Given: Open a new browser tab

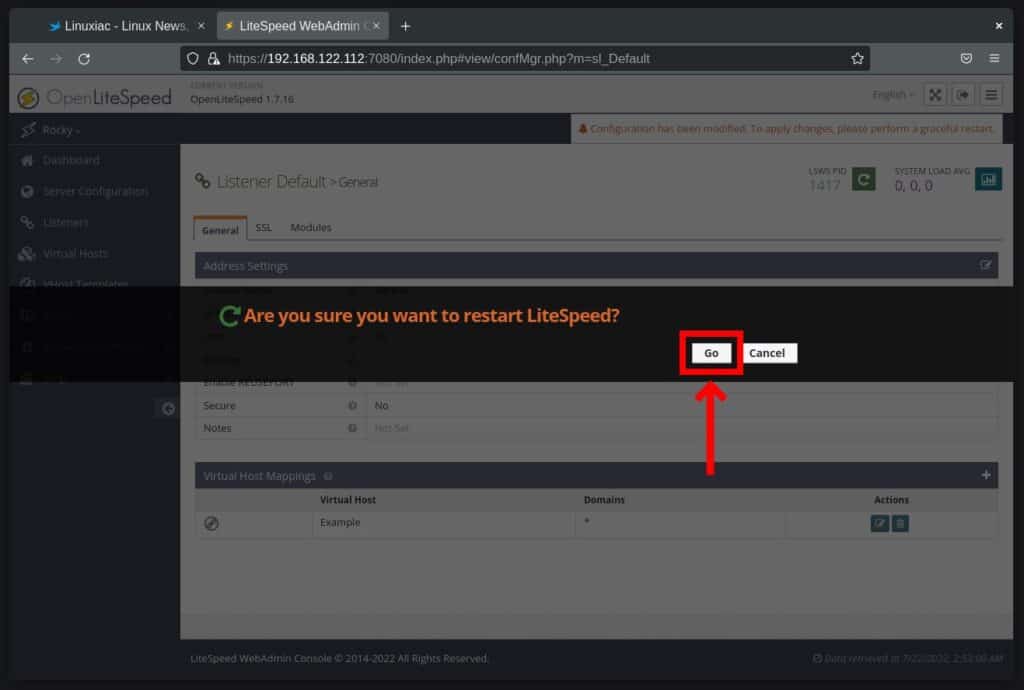Looking at the screenshot, I should (406, 26).
